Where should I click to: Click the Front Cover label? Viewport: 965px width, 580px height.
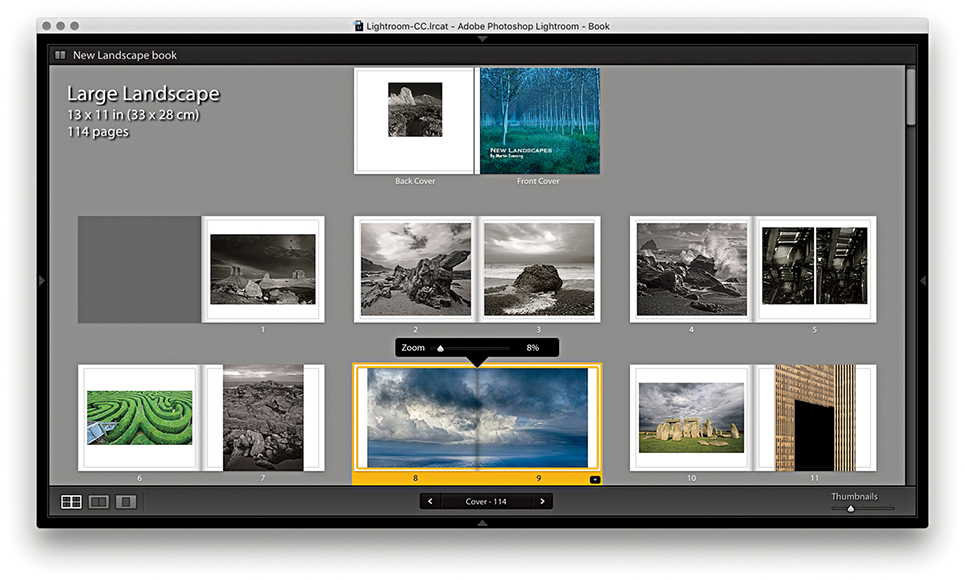tap(538, 181)
